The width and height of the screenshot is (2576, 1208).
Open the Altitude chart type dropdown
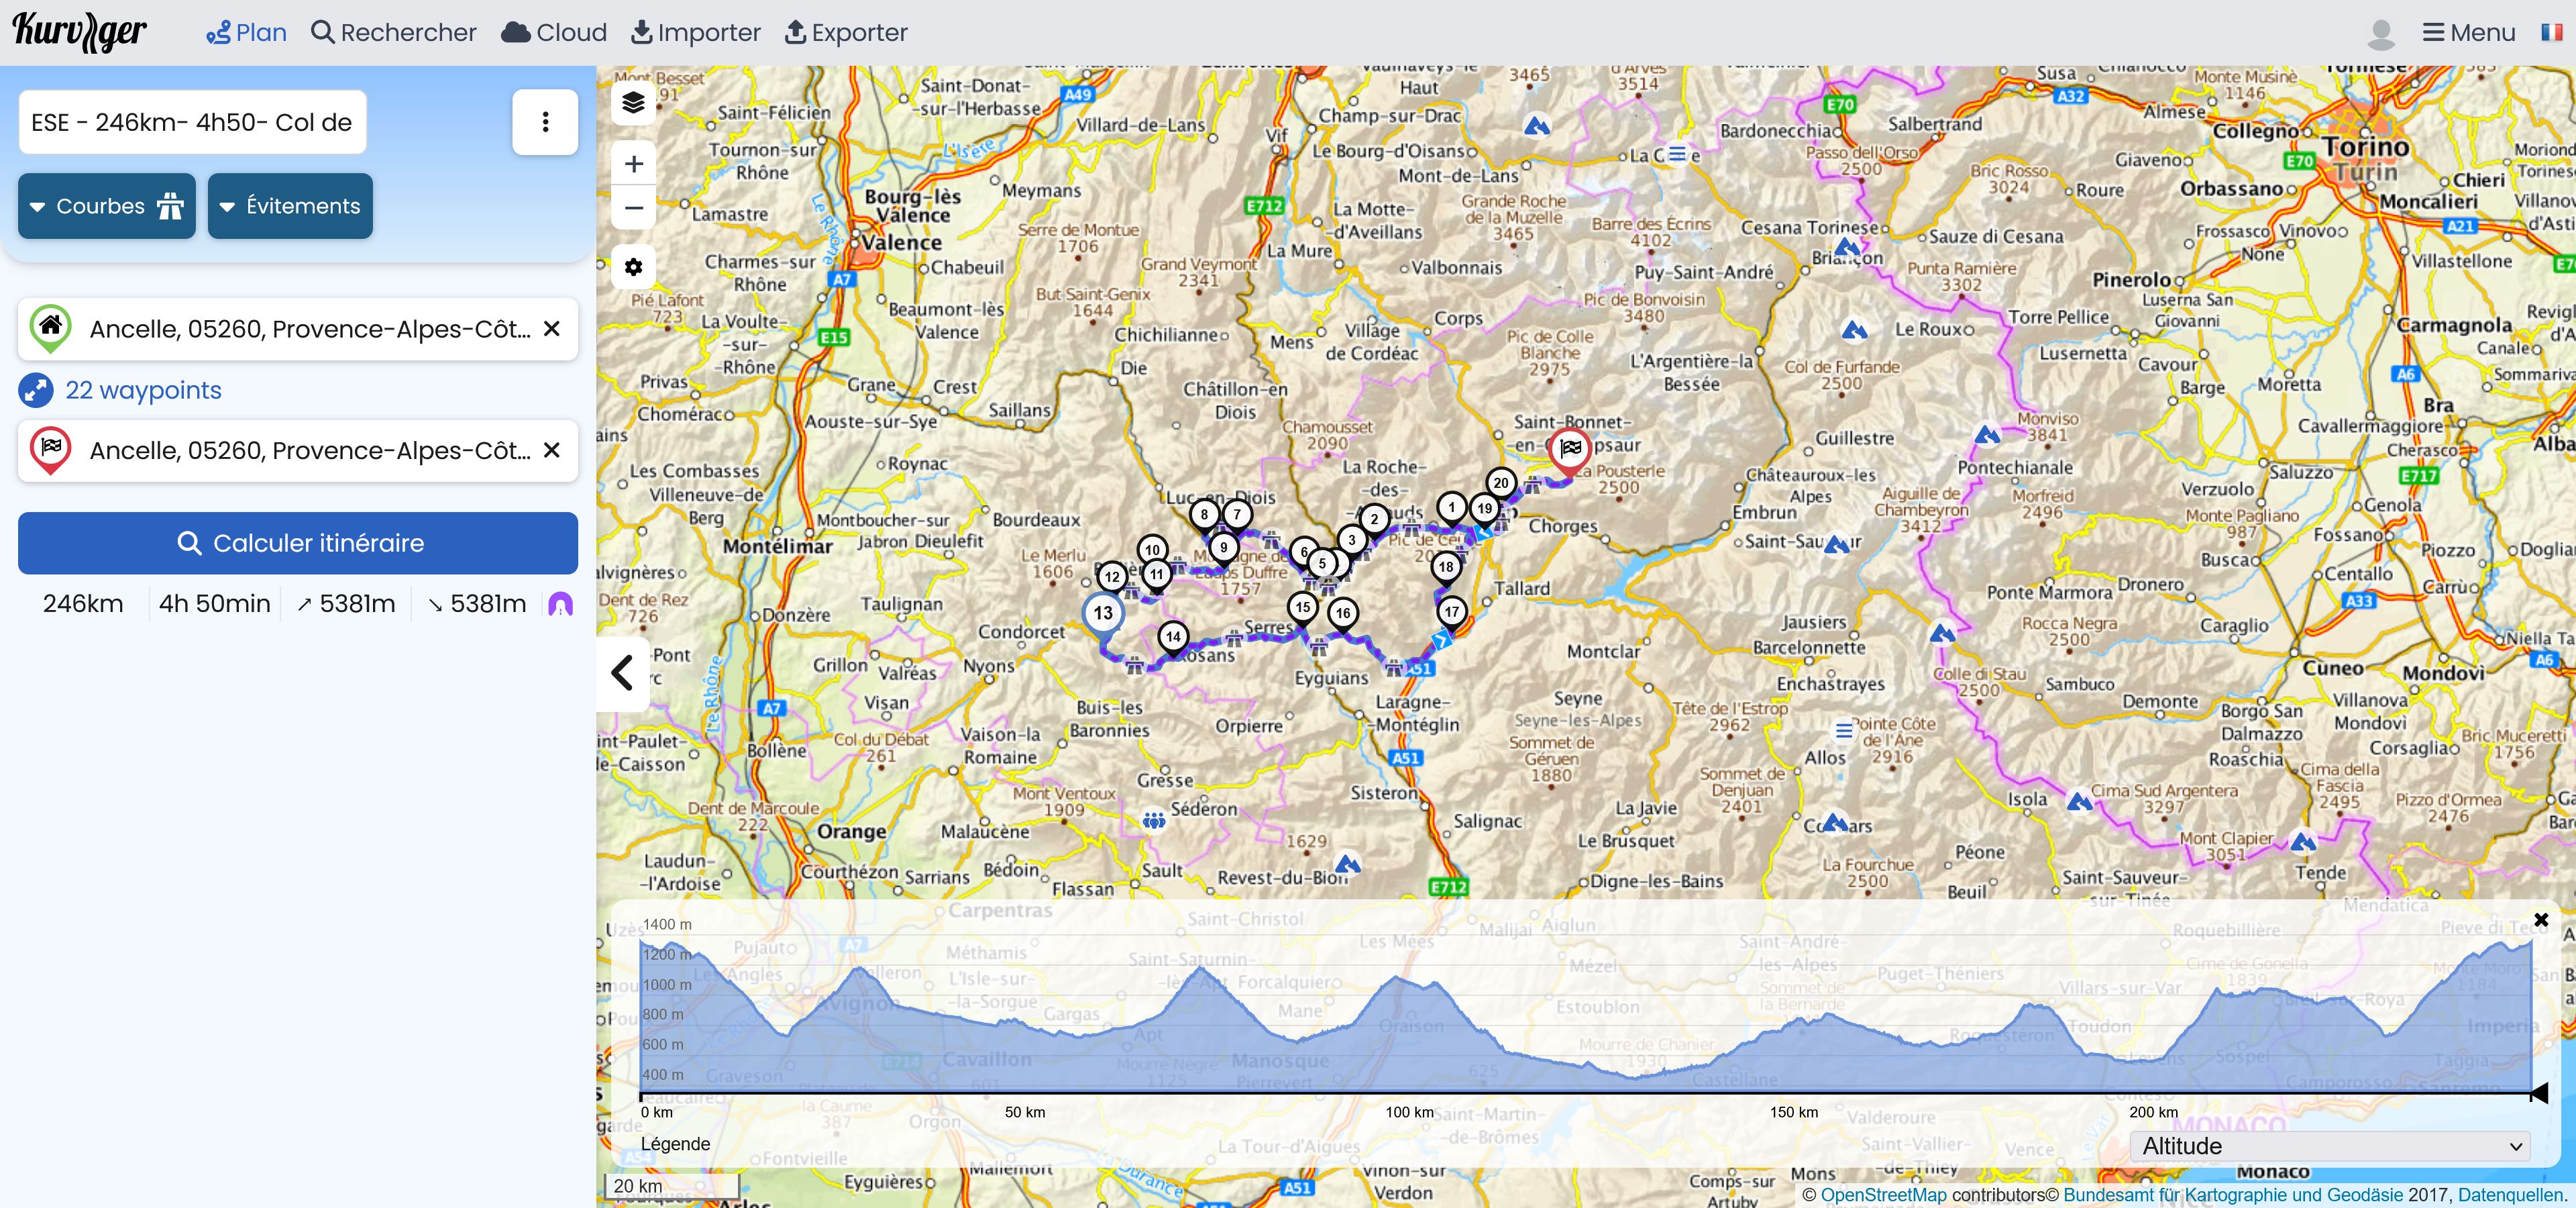[x=2330, y=1146]
